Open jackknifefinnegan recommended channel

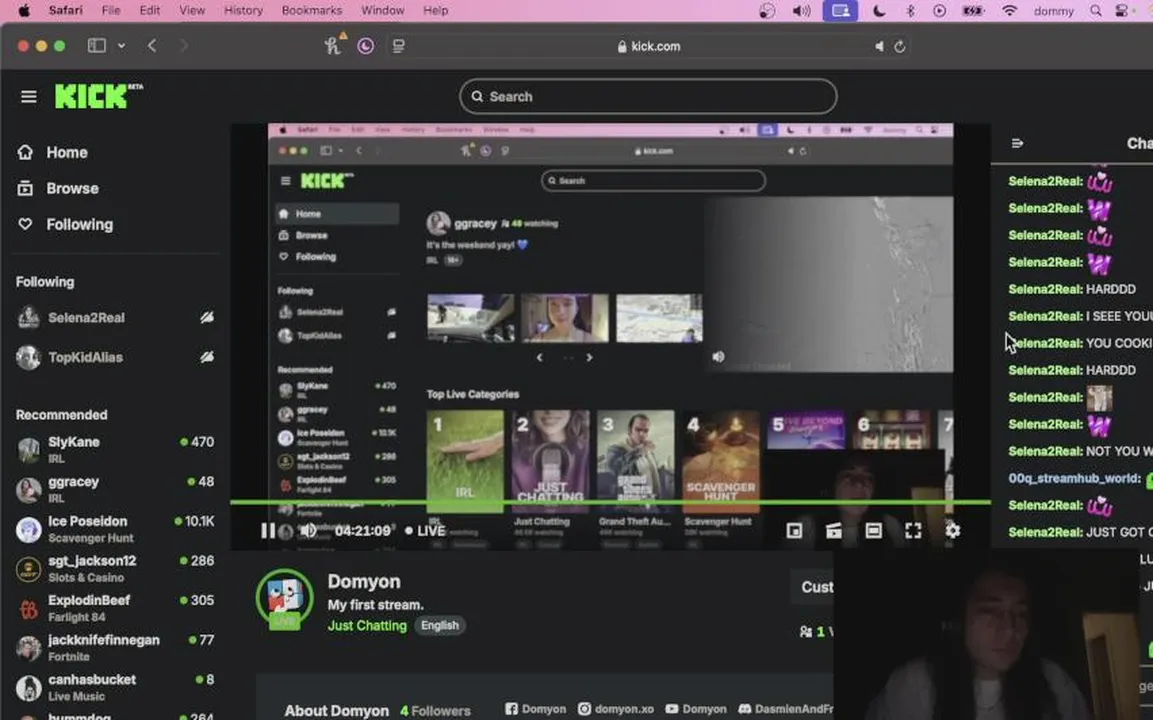(115, 648)
